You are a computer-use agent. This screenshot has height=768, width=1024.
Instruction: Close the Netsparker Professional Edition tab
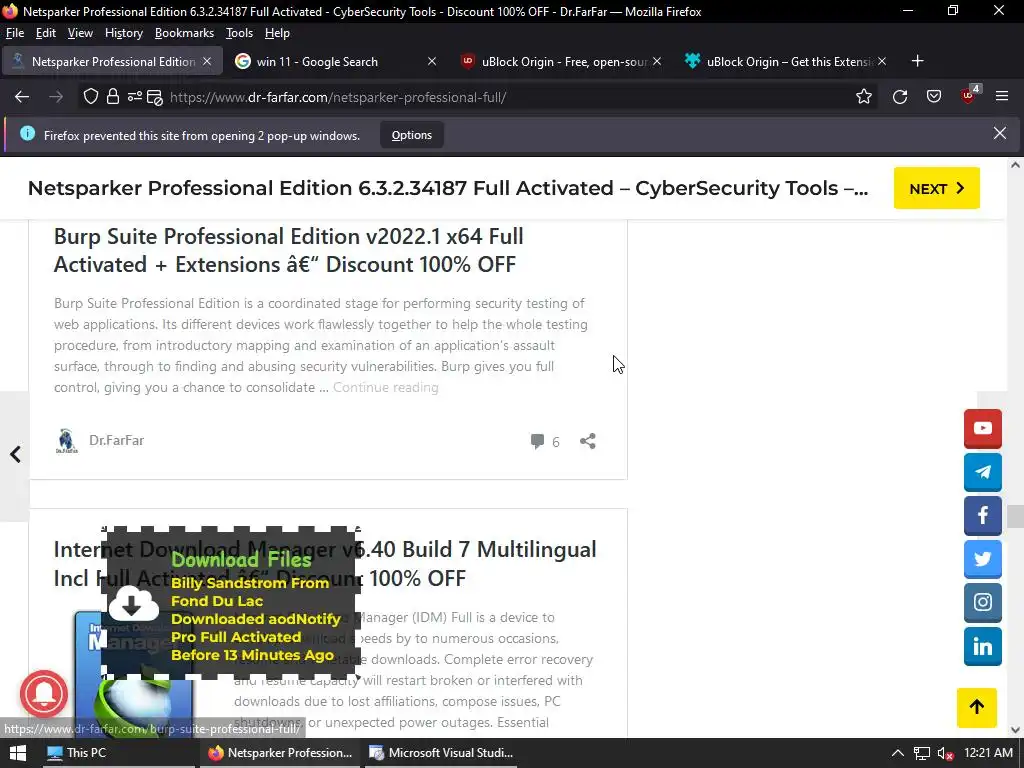[207, 61]
